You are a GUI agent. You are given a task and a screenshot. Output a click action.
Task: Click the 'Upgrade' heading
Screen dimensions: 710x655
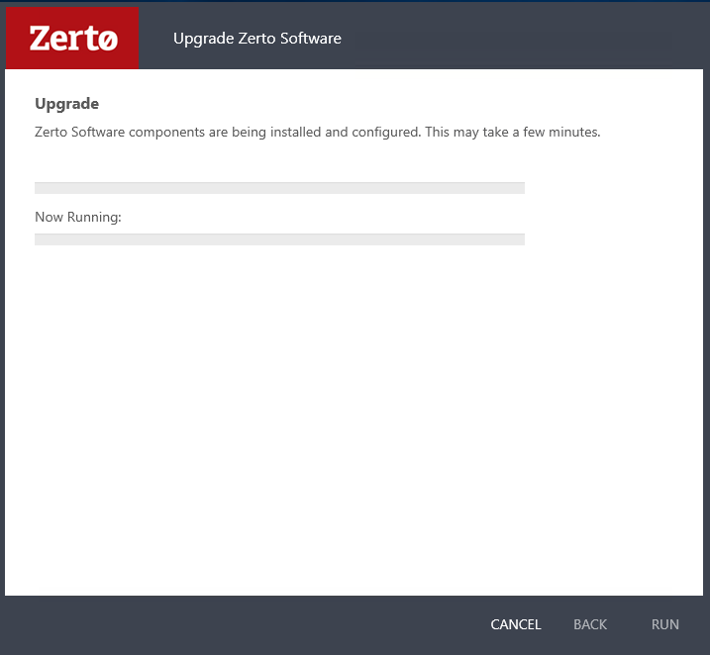coord(67,104)
